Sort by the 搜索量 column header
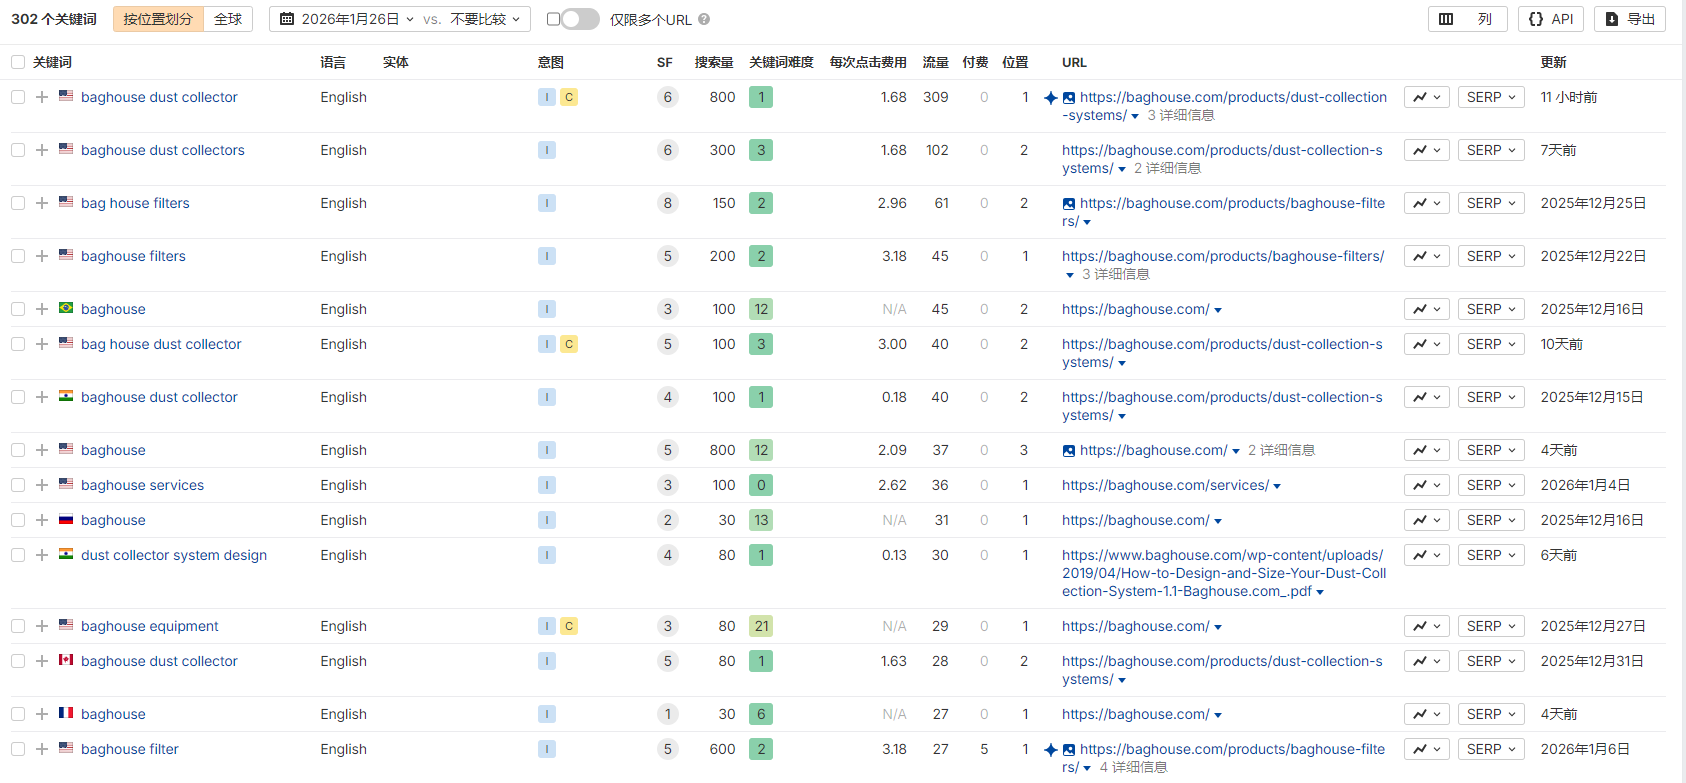 point(714,62)
